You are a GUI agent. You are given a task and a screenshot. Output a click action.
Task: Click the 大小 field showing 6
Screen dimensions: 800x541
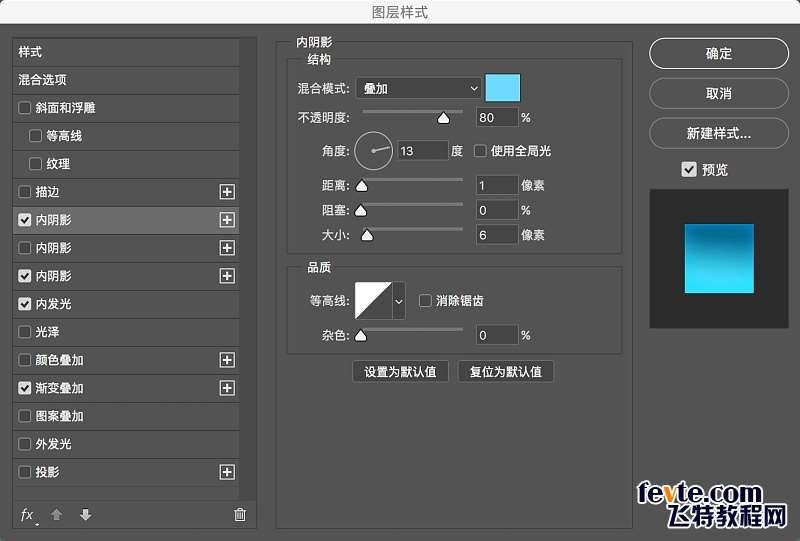click(497, 235)
